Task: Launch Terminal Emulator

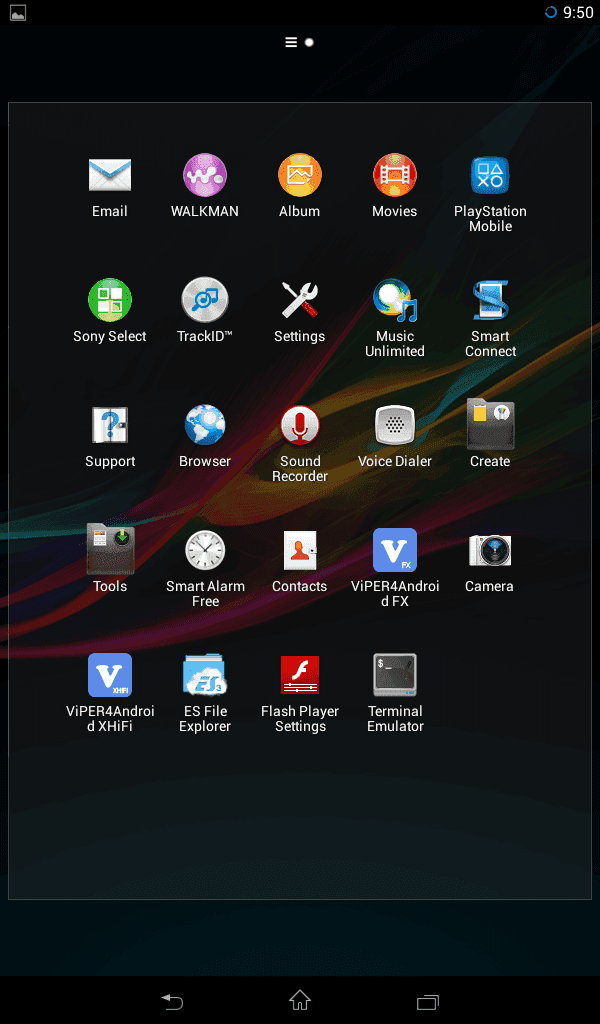Action: pos(394,675)
